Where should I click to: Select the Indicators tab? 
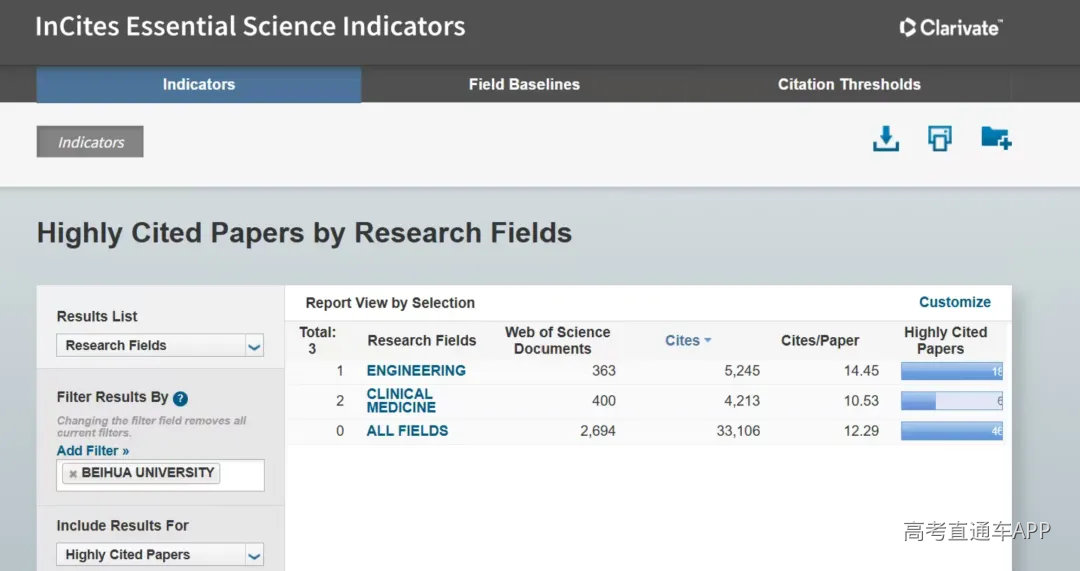(199, 85)
